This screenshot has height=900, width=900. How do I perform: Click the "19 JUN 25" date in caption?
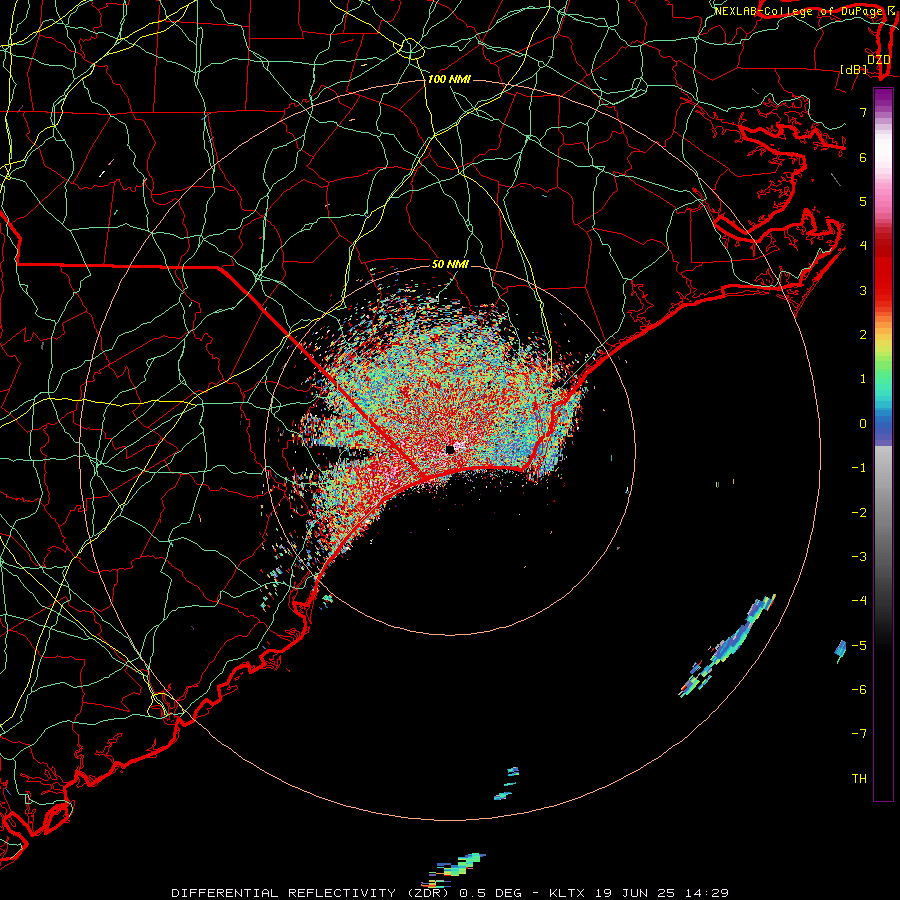(634, 893)
